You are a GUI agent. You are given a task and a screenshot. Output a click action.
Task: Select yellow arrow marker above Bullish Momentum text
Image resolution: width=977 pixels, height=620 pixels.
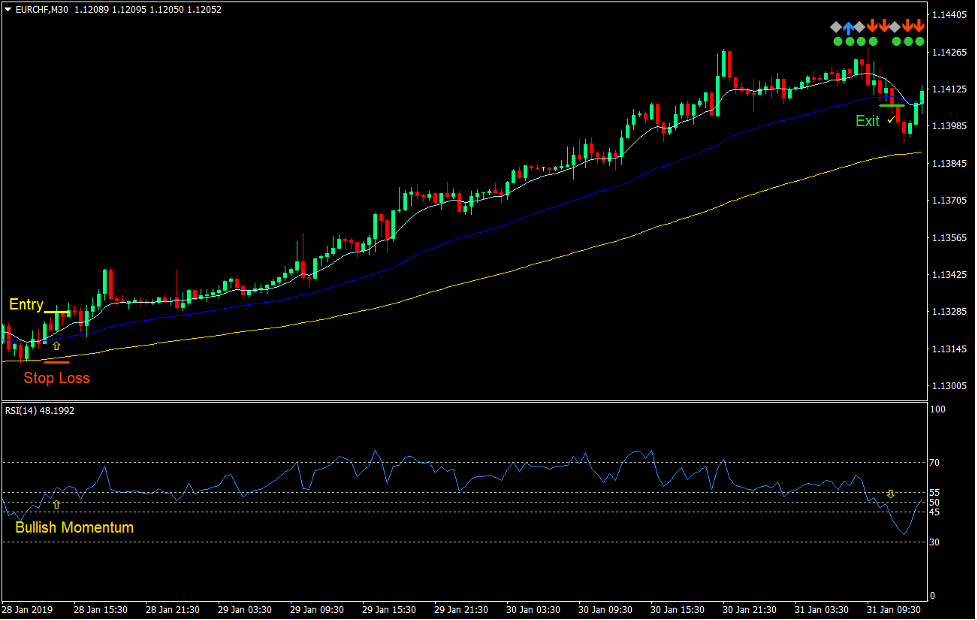tap(56, 505)
